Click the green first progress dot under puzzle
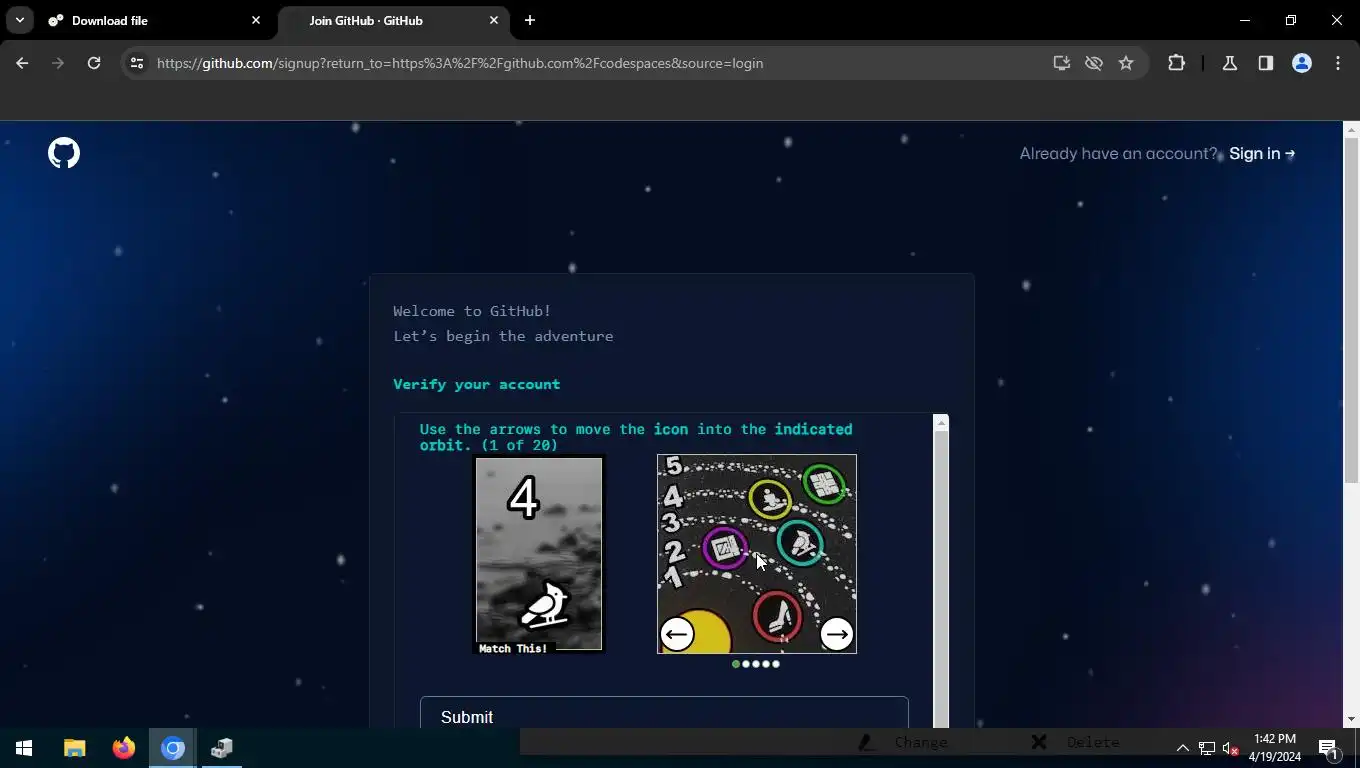Image resolution: width=1360 pixels, height=768 pixels. point(736,664)
